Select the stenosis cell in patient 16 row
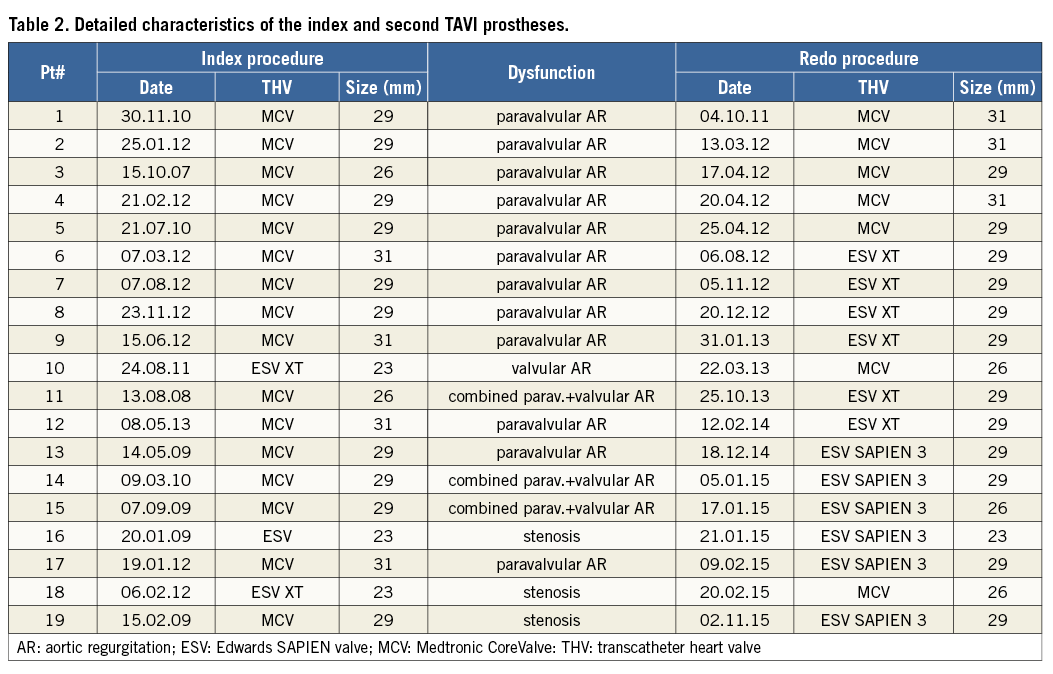The width and height of the screenshot is (1053, 674). pos(551,536)
